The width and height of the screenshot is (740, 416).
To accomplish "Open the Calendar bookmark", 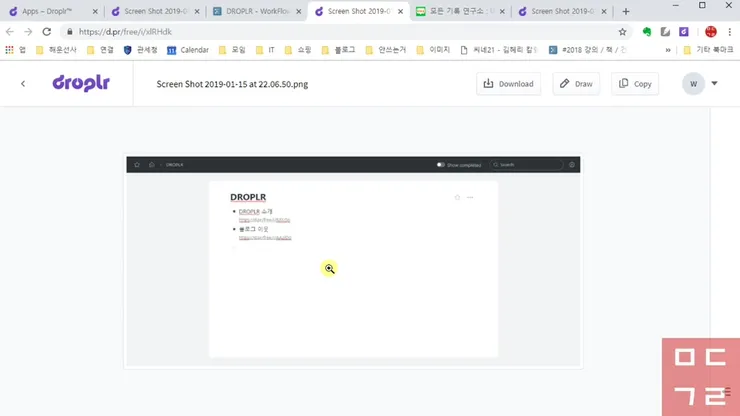I will [188, 50].
